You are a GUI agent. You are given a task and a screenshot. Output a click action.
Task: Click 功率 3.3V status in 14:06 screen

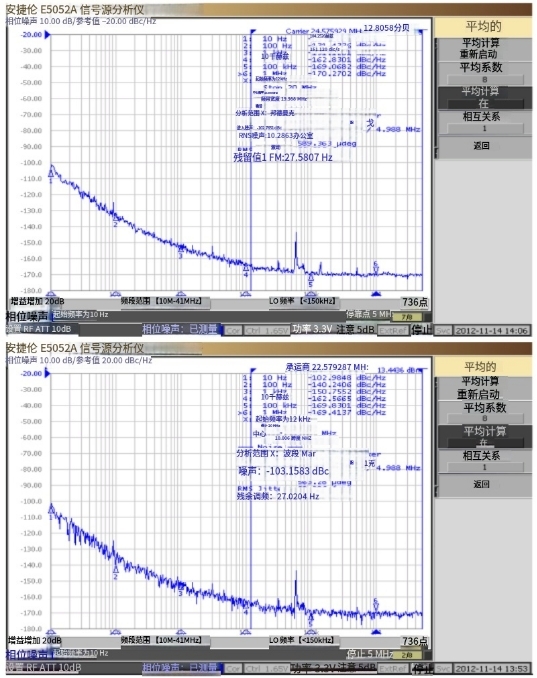312,329
